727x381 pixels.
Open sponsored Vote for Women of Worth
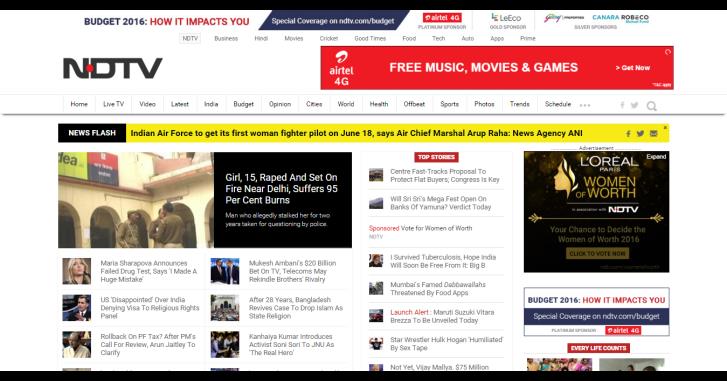point(421,228)
